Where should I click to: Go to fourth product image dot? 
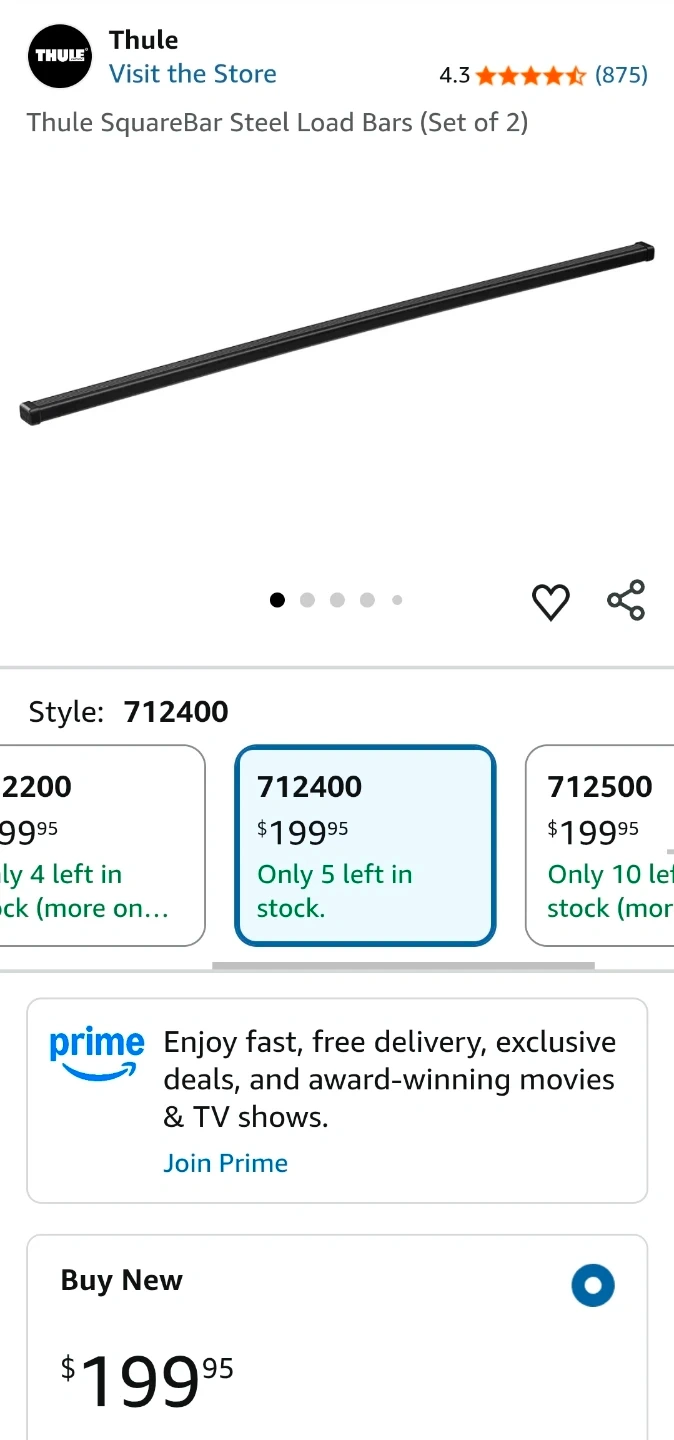(367, 600)
